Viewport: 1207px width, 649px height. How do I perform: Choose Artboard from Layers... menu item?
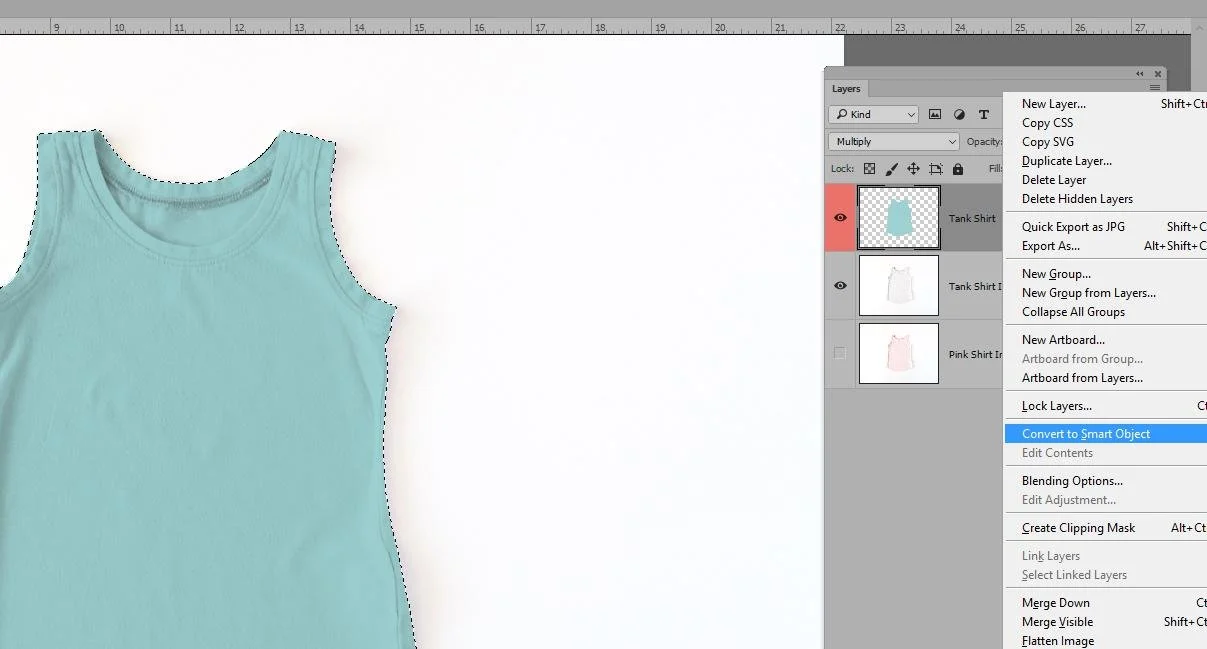(1082, 378)
